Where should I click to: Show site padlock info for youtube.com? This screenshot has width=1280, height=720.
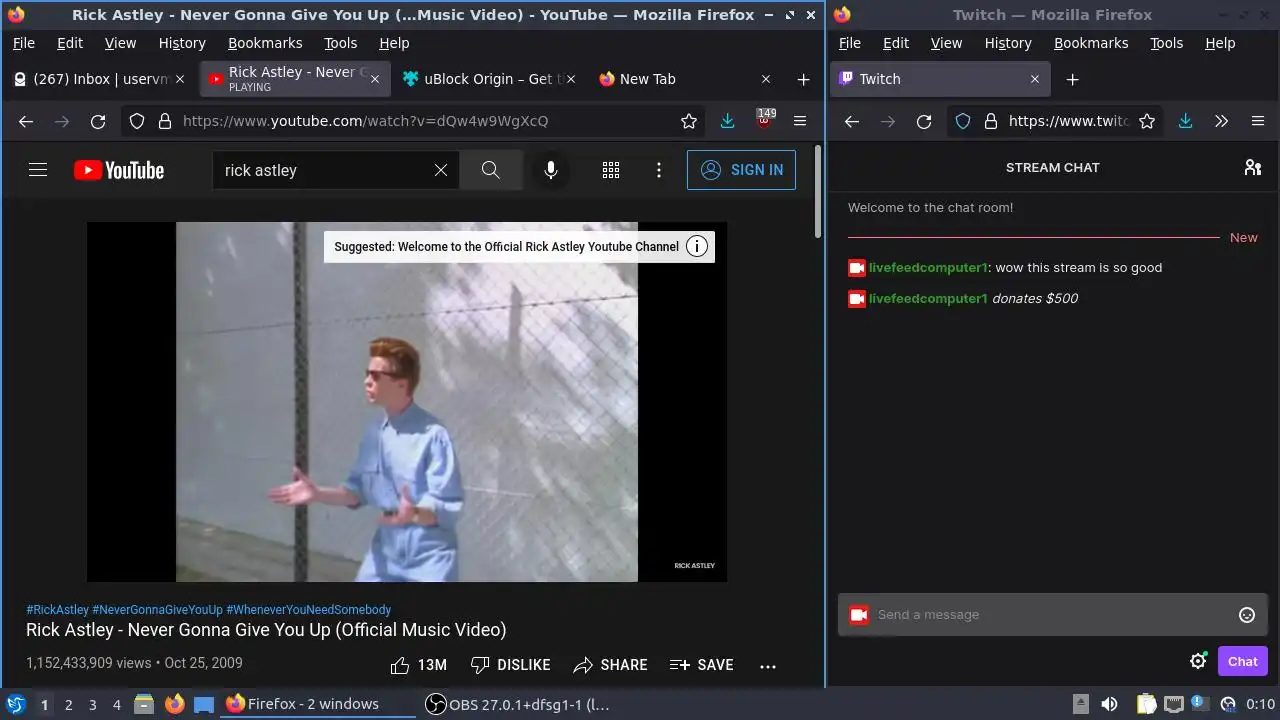[165, 121]
